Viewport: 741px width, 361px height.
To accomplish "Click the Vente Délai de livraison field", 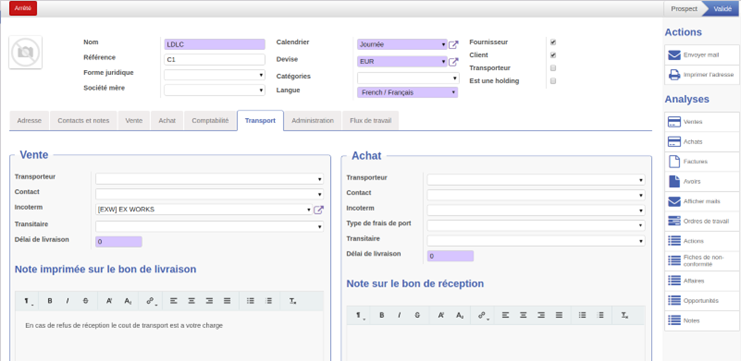I will click(119, 241).
